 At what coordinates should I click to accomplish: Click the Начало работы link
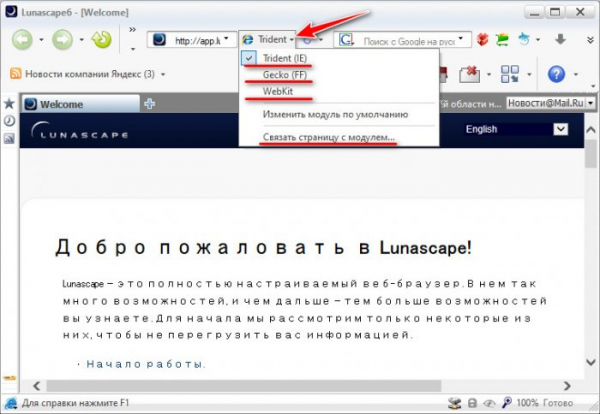pyautogui.click(x=146, y=364)
